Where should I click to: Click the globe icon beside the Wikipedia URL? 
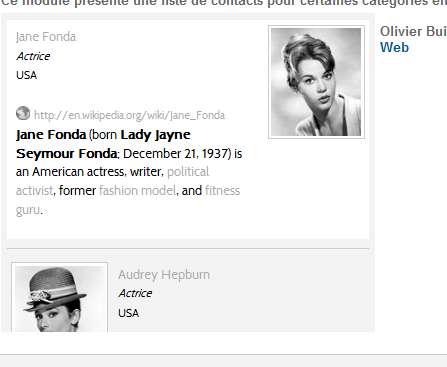pos(23,113)
